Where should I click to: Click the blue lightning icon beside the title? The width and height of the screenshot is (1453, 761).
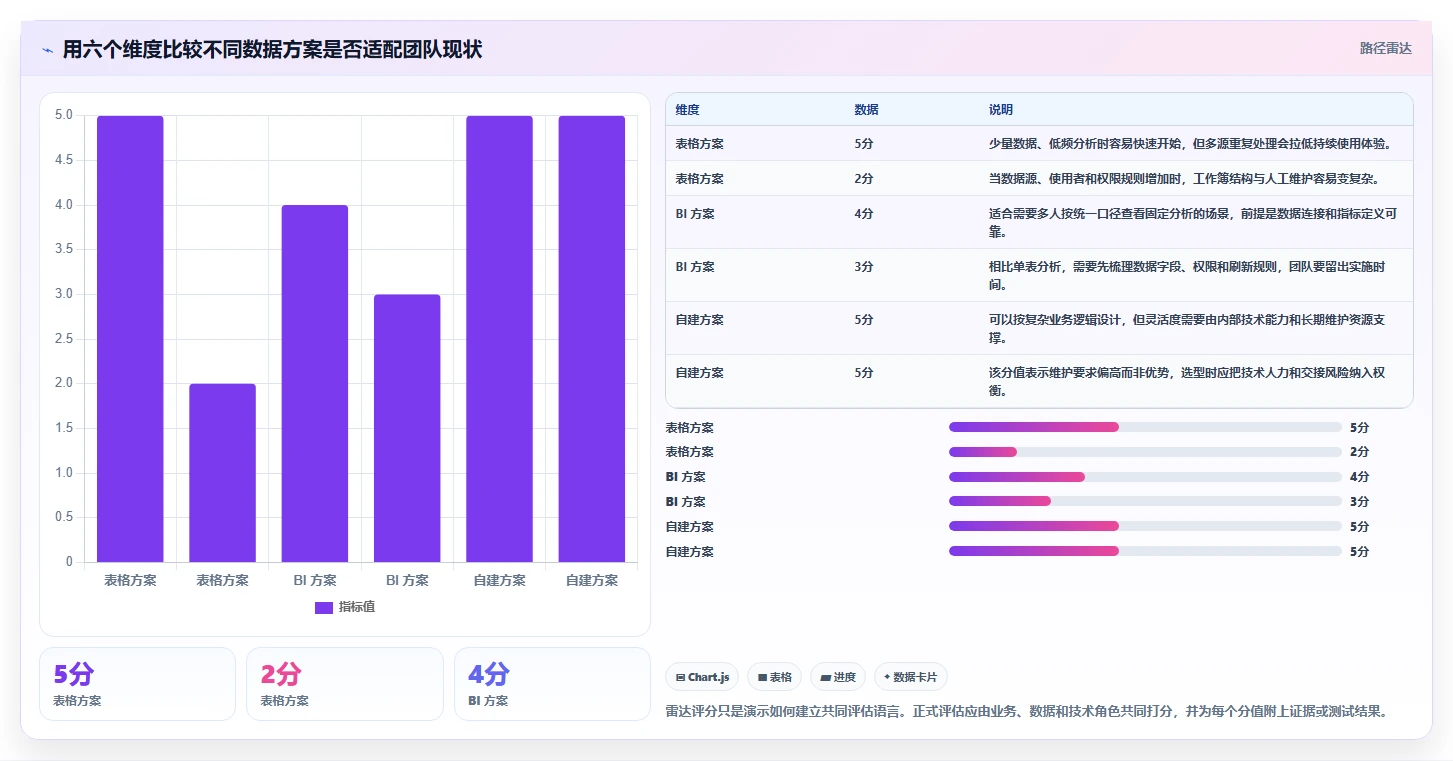(47, 50)
